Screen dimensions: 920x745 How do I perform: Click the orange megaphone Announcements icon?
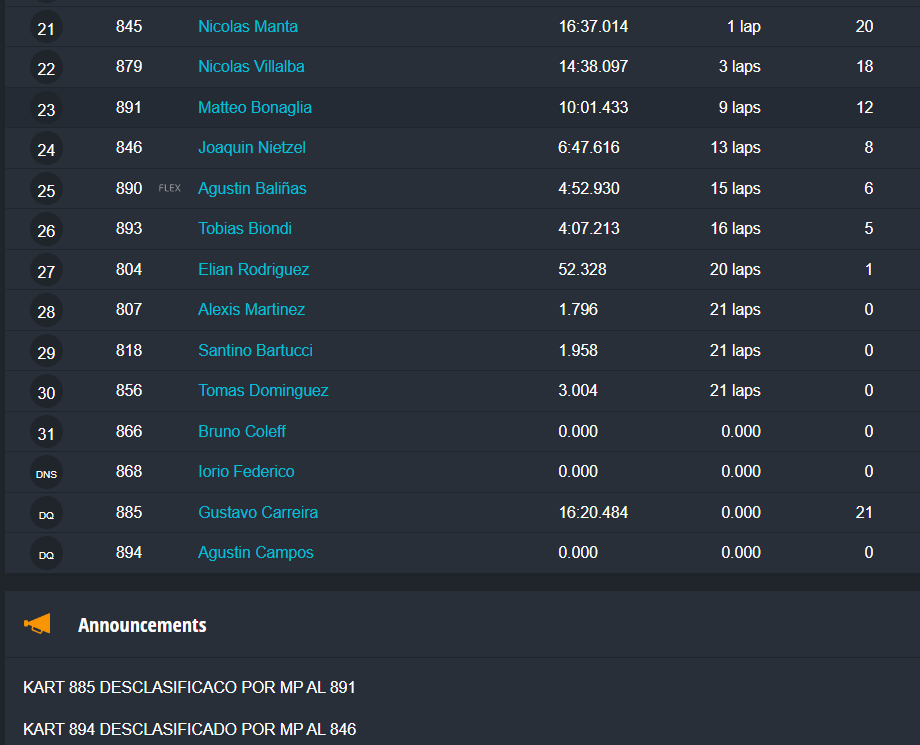click(37, 625)
